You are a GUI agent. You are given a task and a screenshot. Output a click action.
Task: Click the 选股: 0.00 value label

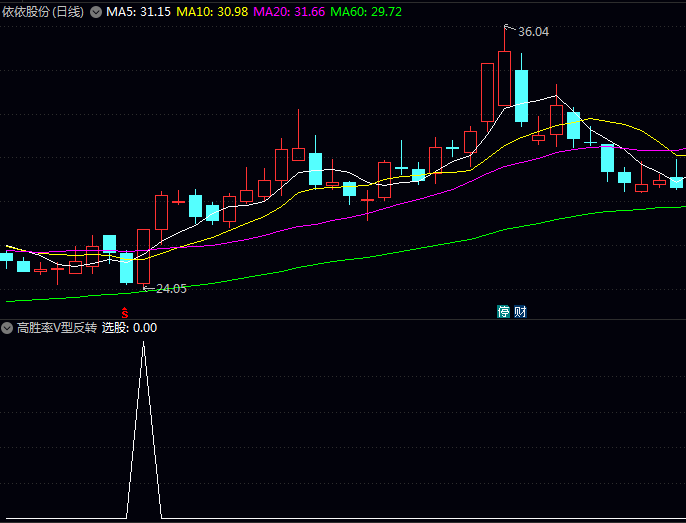(129, 328)
